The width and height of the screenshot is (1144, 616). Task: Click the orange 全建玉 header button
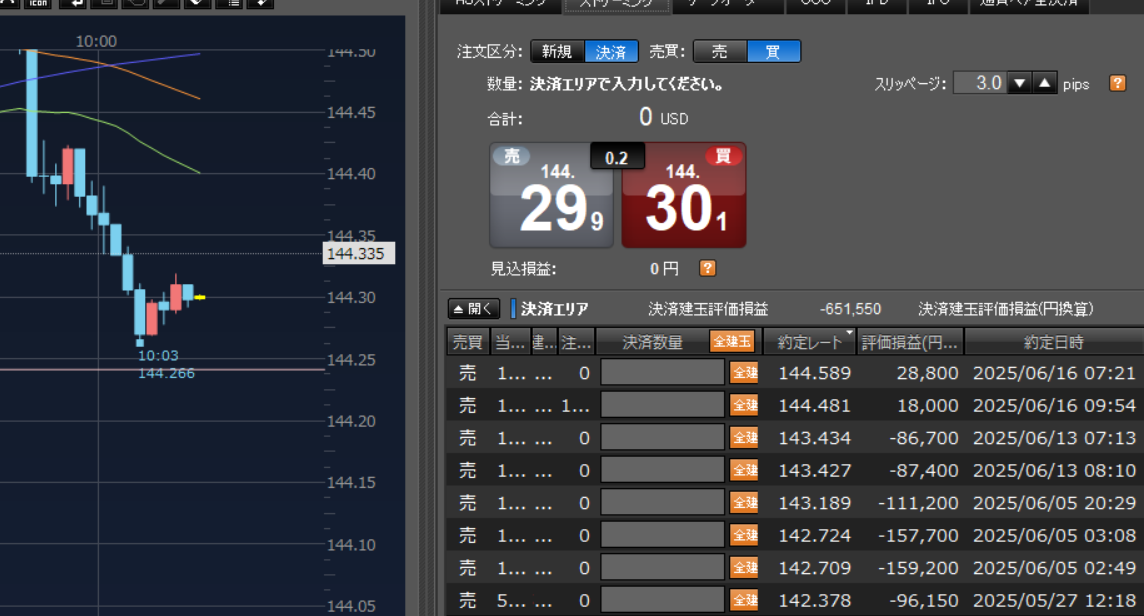(732, 342)
